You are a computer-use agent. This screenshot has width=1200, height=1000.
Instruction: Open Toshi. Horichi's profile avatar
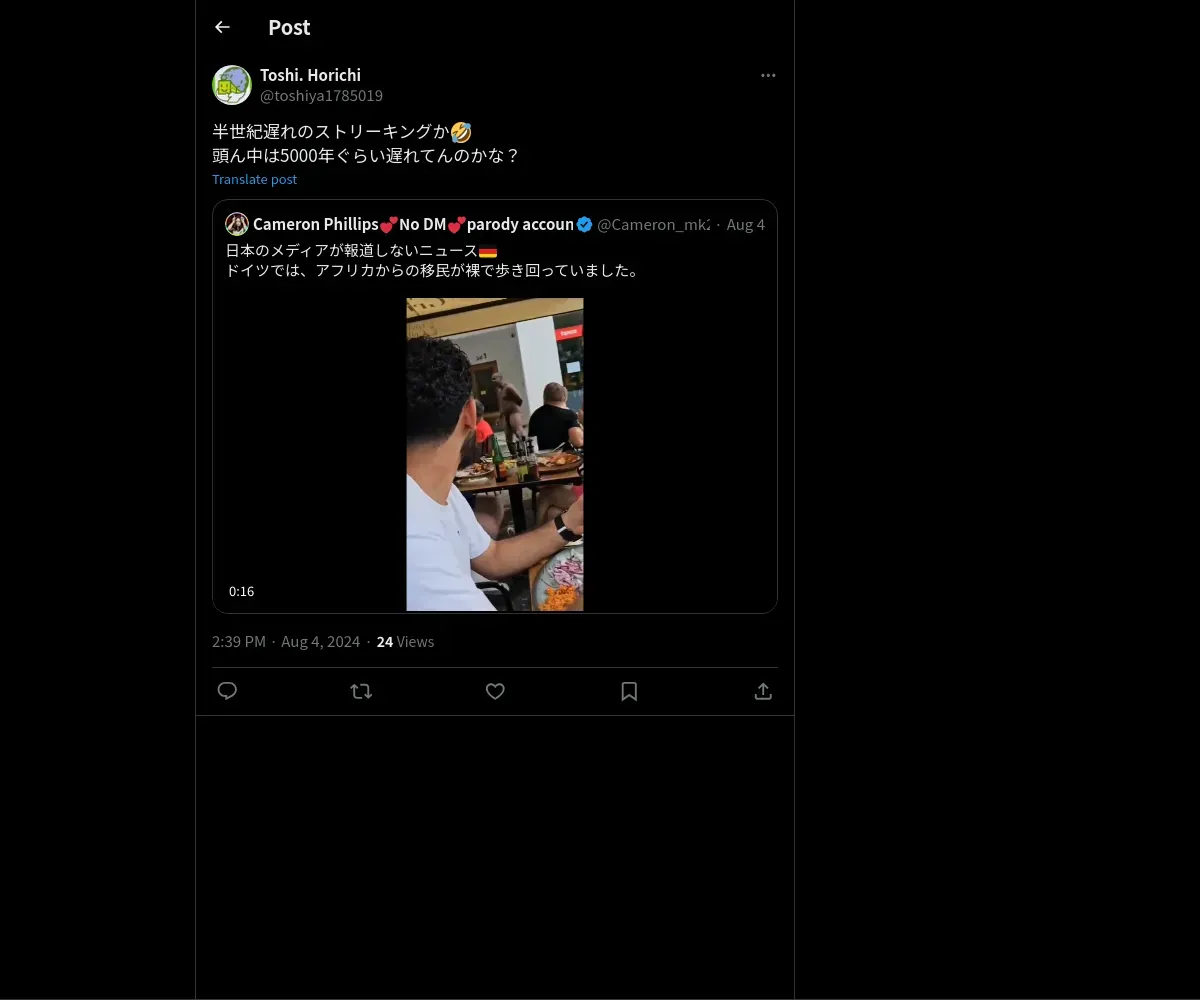[232, 85]
